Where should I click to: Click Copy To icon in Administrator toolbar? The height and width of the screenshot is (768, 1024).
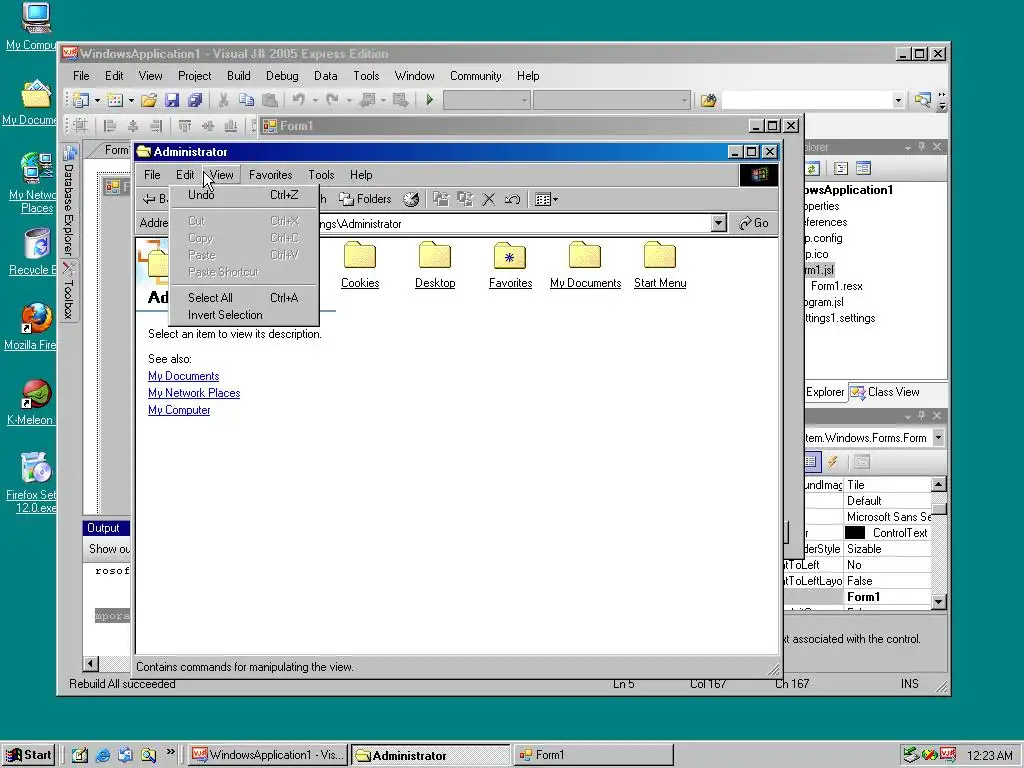pyautogui.click(x=465, y=199)
